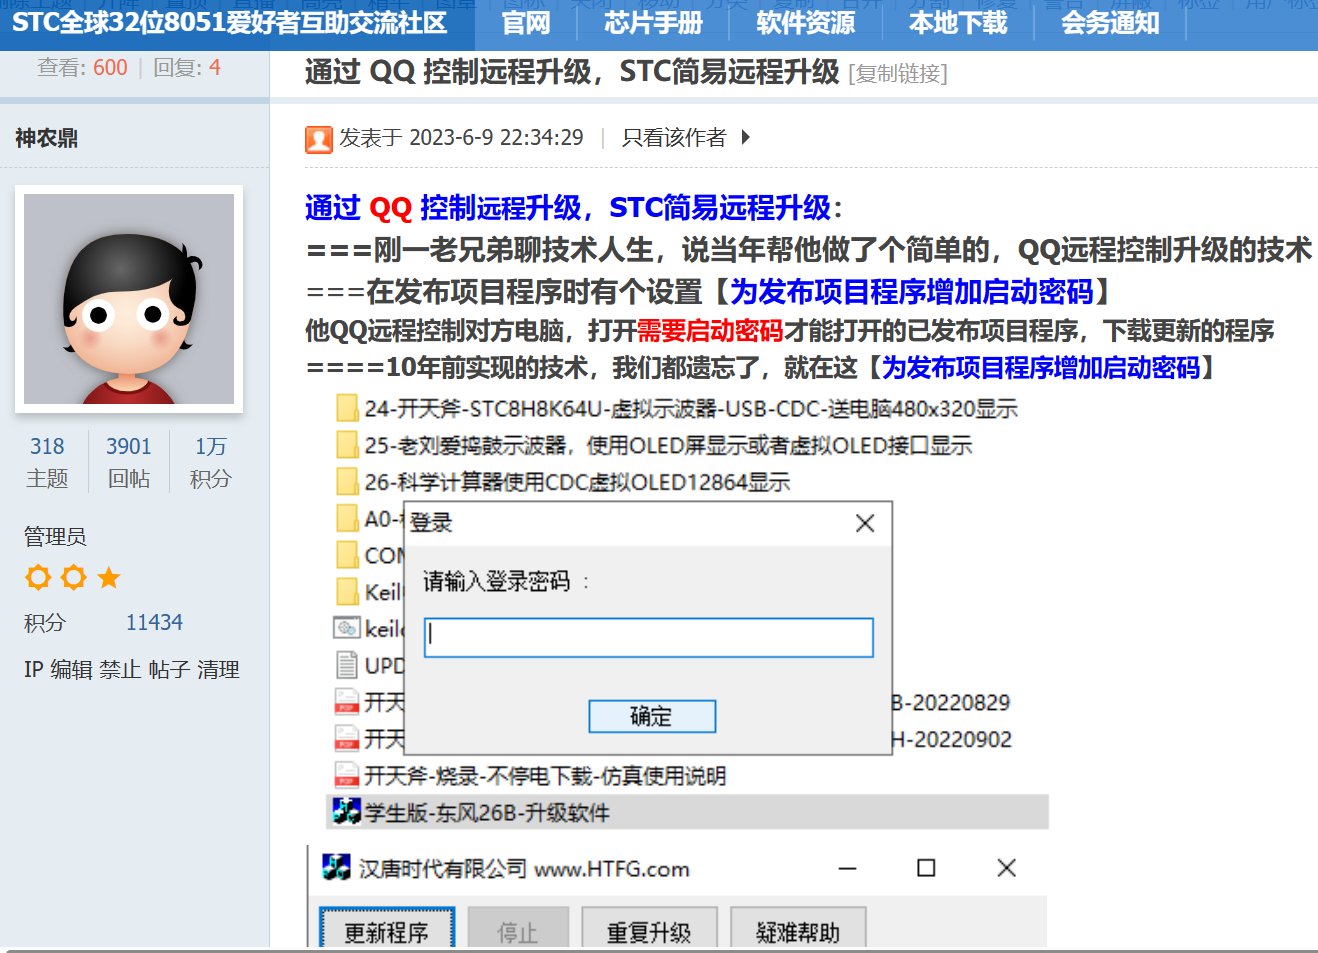Click the [复制链接] copy link
The height and width of the screenshot is (953, 1318).
click(x=898, y=74)
